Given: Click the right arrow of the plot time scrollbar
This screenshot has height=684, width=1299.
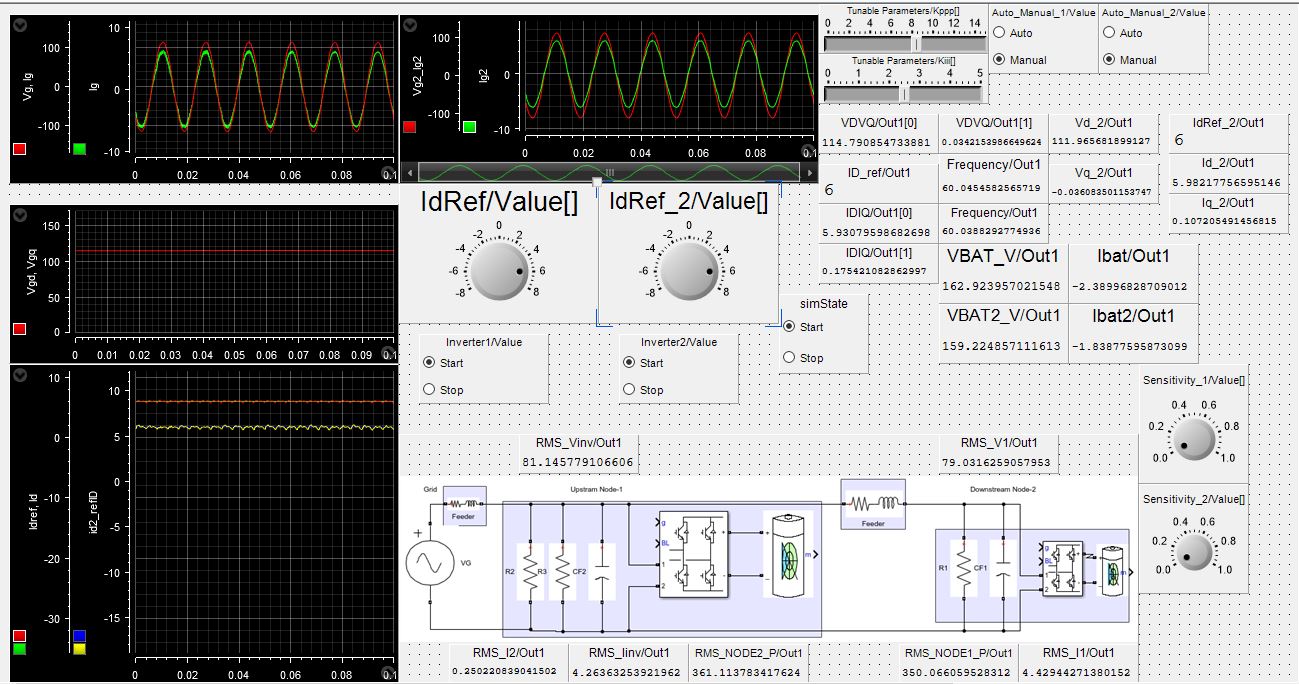Looking at the screenshot, I should 810,172.
